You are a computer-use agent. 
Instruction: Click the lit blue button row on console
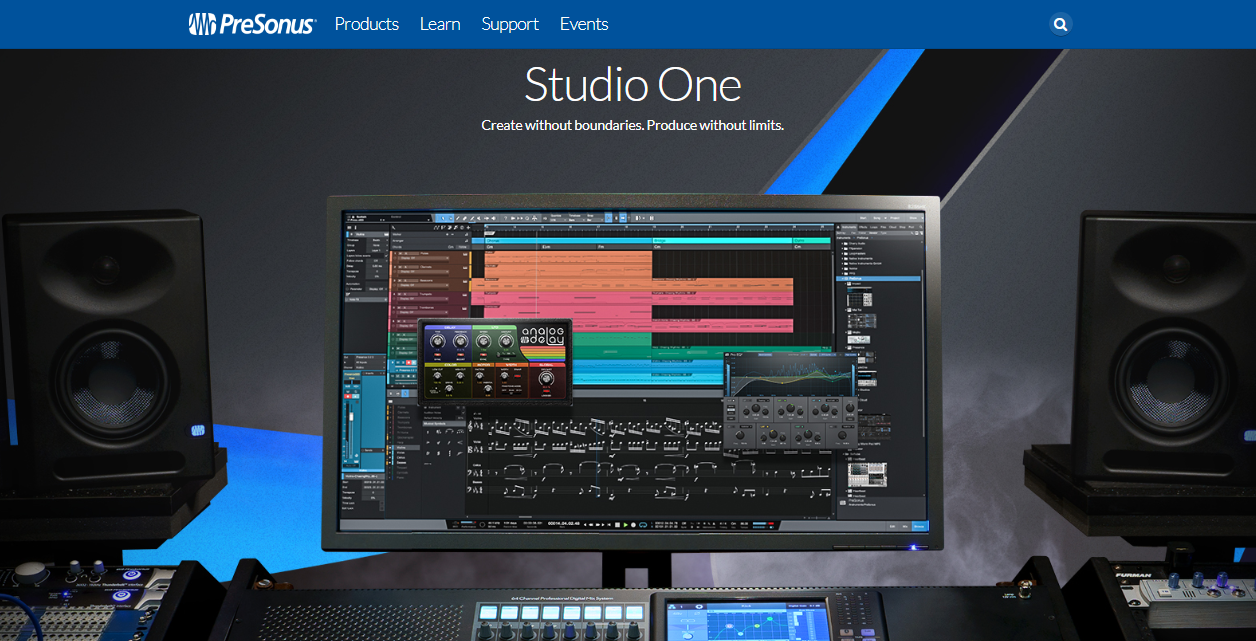click(x=559, y=613)
